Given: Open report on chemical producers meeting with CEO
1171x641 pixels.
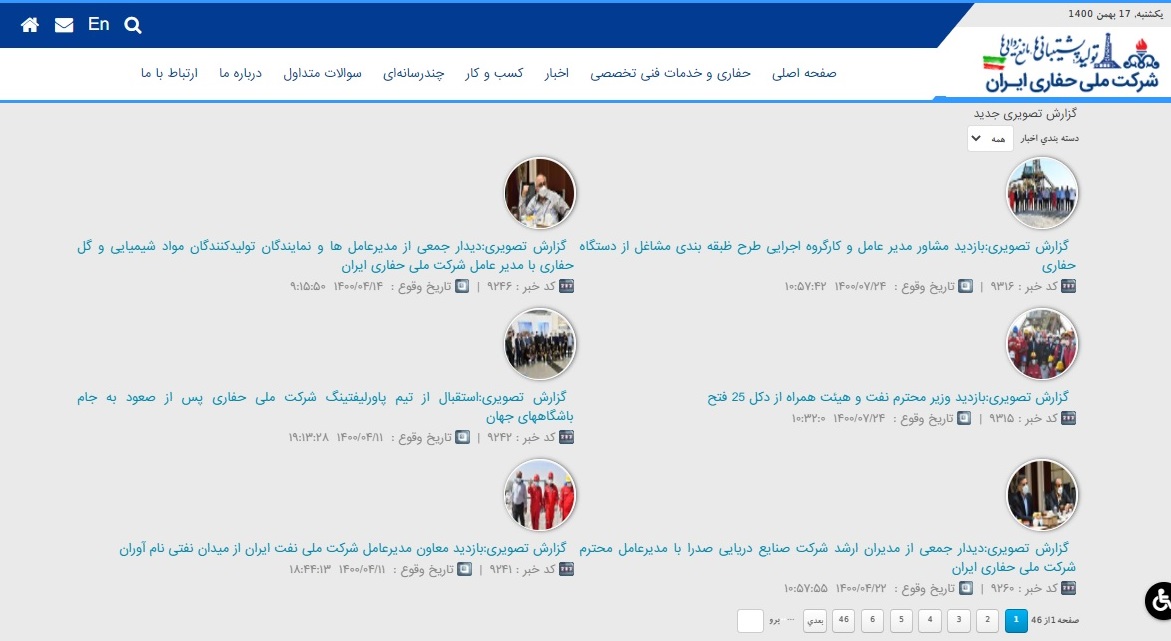Looking at the screenshot, I should click(326, 256).
